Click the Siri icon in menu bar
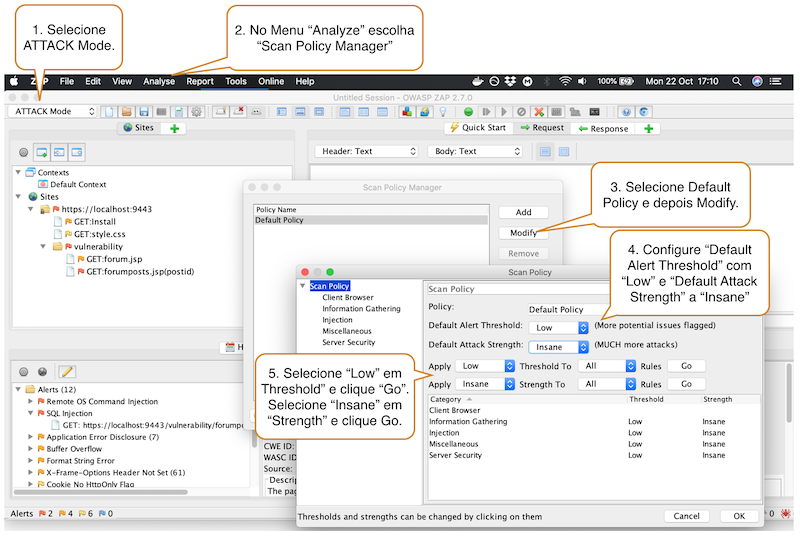 757,82
